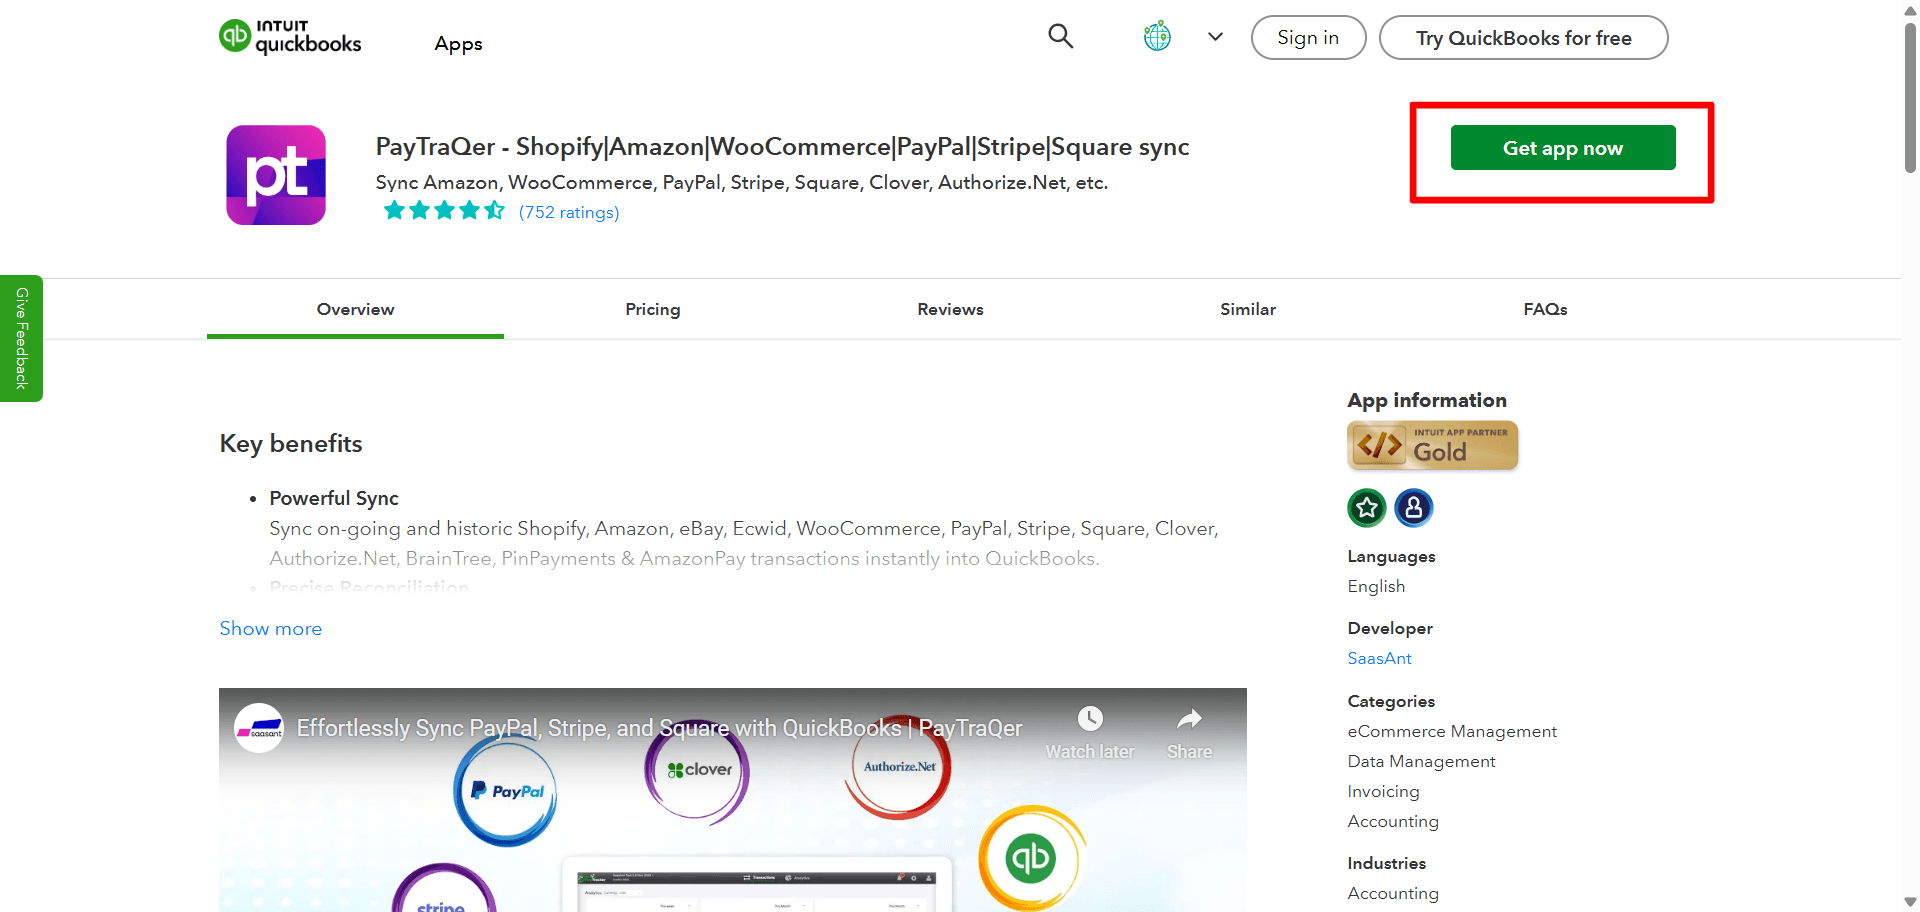Click the blue user badge under App information
Image resolution: width=1920 pixels, height=912 pixels.
click(x=1414, y=507)
